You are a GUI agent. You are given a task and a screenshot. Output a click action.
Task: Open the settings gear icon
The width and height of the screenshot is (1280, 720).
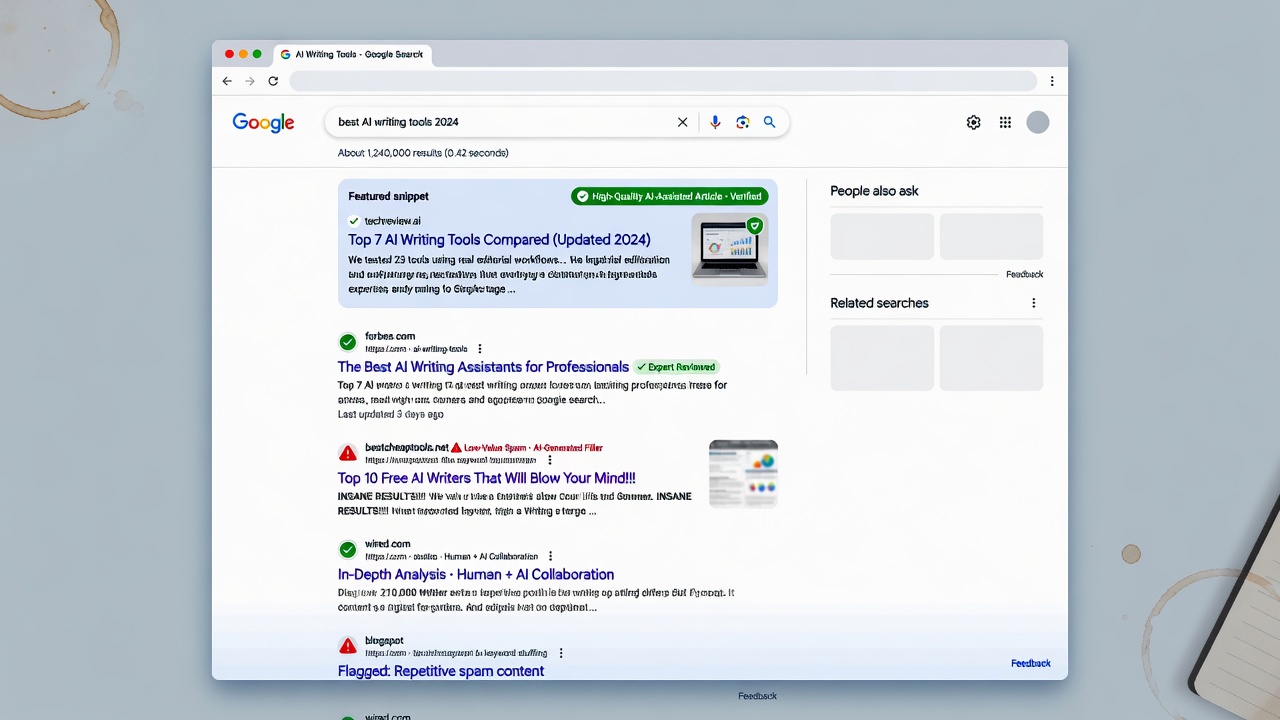974,122
